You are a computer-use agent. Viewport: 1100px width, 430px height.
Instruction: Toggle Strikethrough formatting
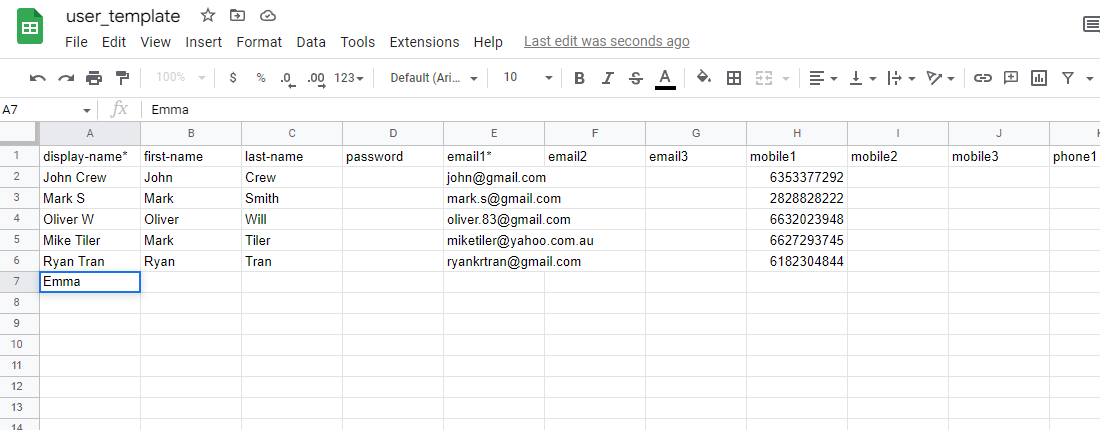tap(636, 78)
